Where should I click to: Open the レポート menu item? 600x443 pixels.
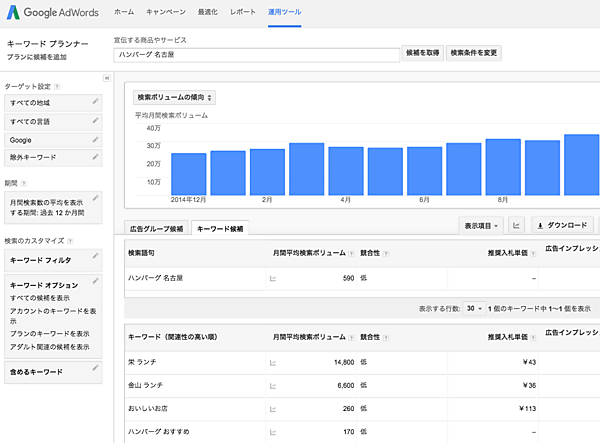242,12
